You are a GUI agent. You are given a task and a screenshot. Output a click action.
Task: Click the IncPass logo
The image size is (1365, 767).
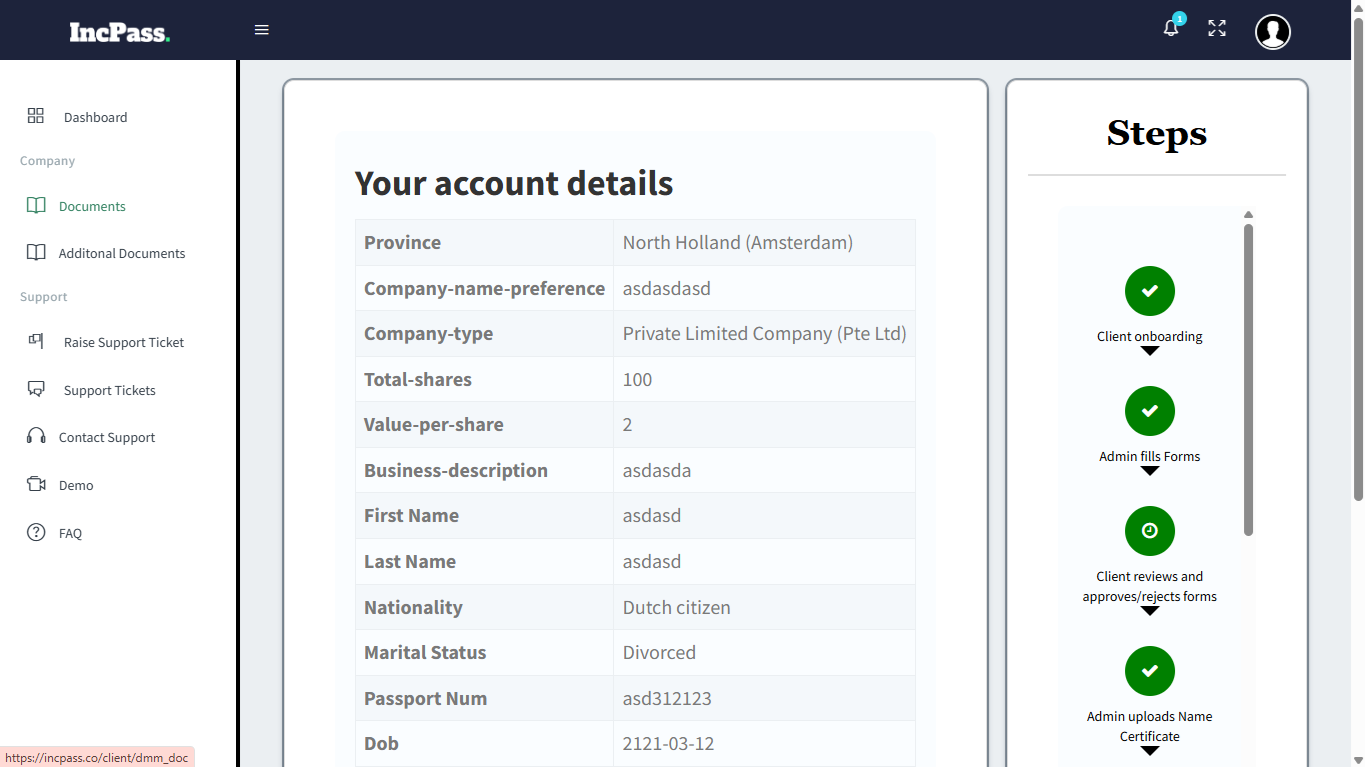pyautogui.click(x=120, y=32)
